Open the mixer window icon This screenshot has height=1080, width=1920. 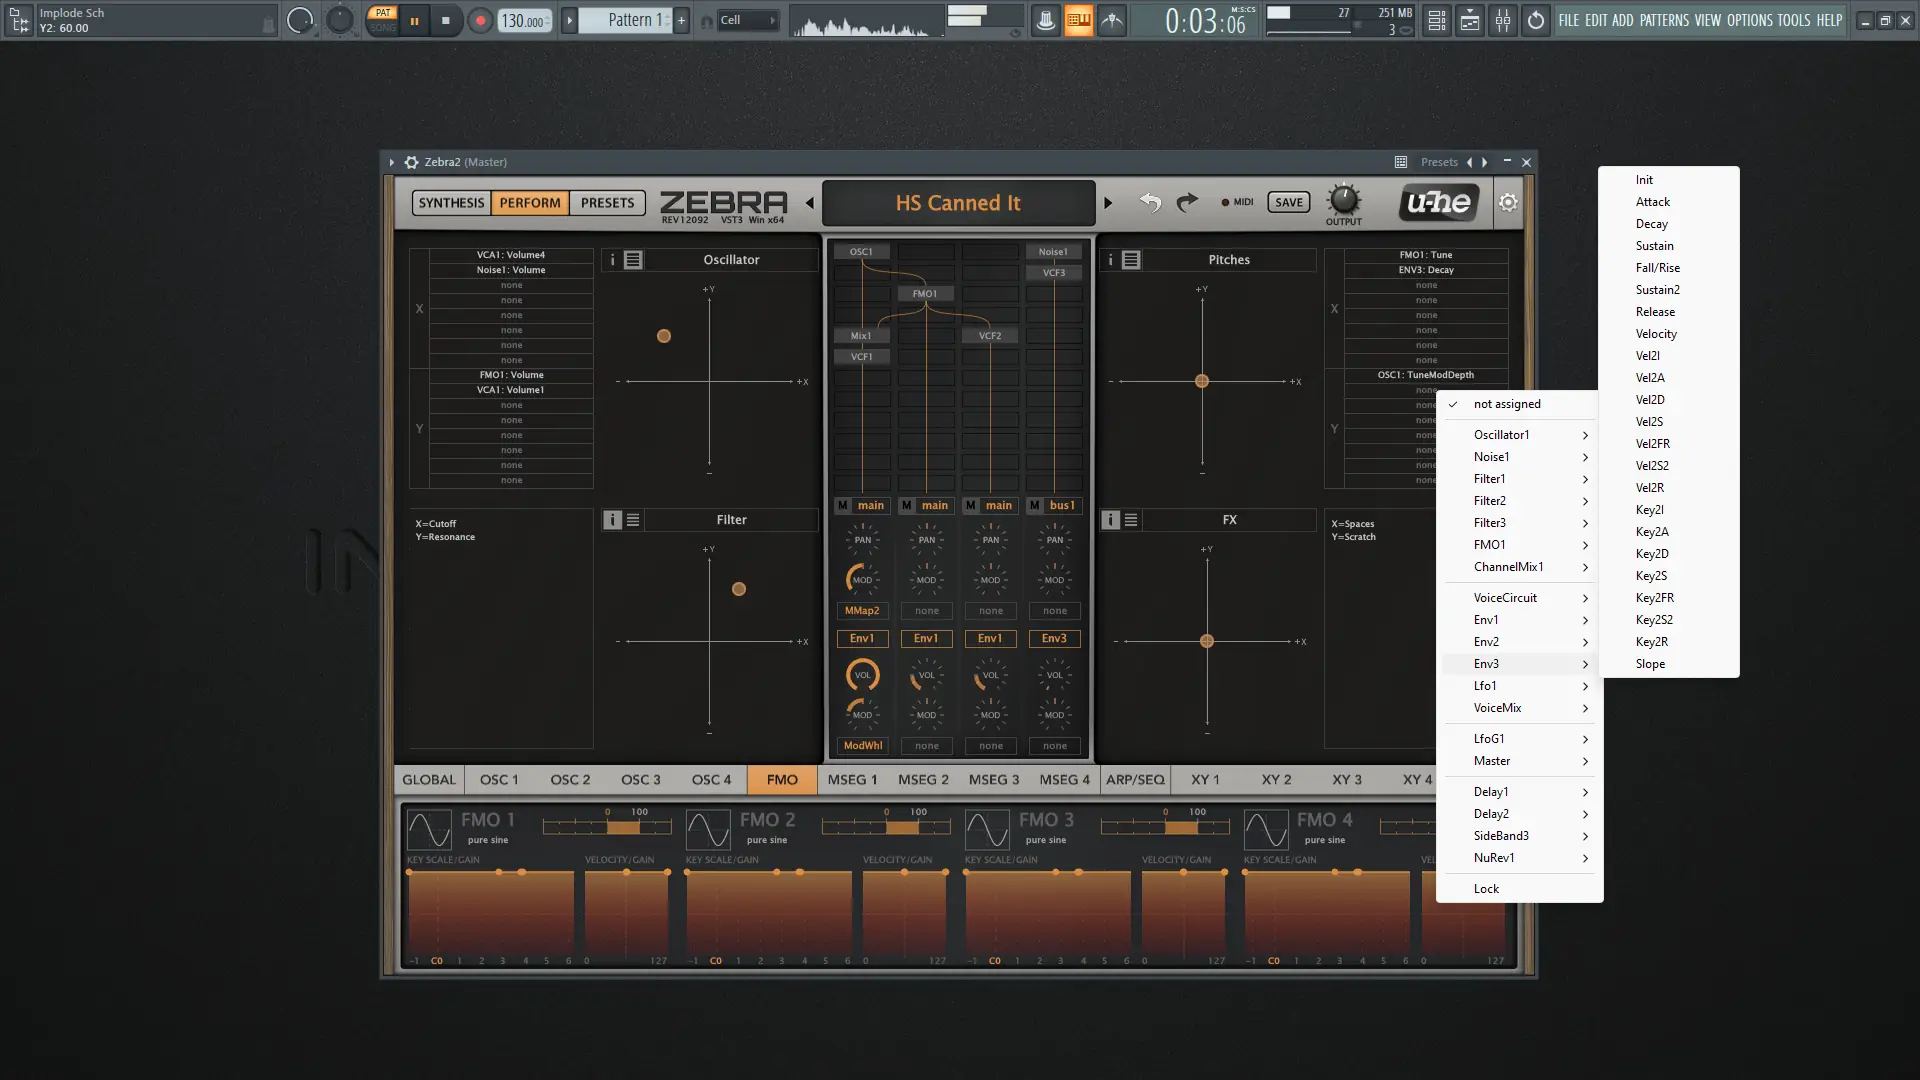[x=1502, y=20]
